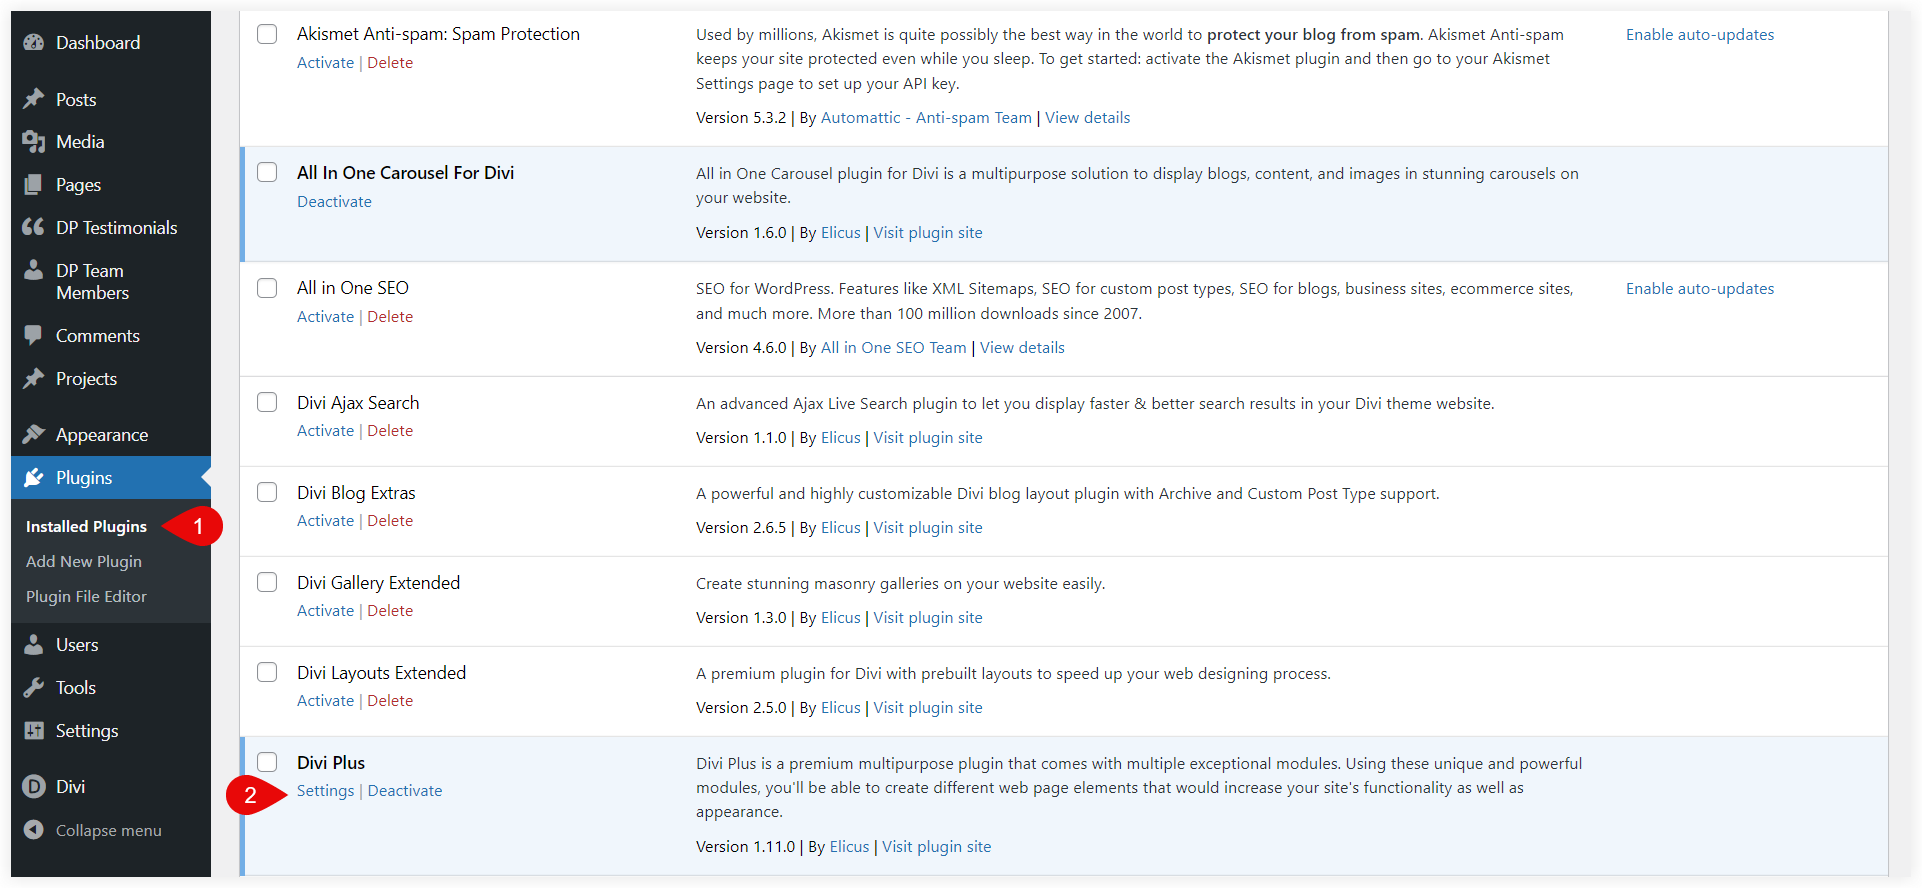Check the Divi Ajax Search checkbox
The image size is (1923, 889).
click(x=267, y=402)
